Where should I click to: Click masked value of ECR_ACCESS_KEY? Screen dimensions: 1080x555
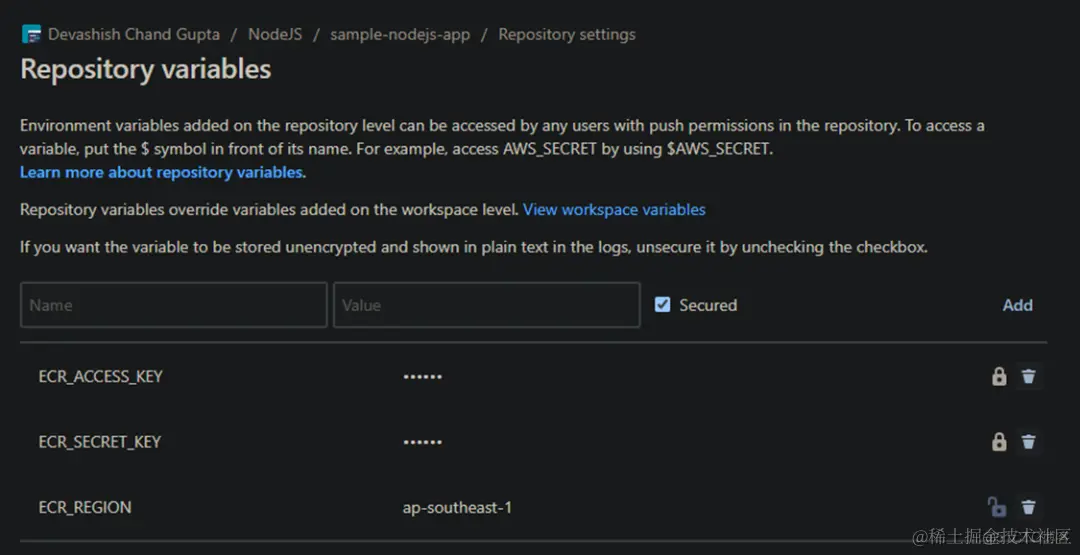coord(422,377)
